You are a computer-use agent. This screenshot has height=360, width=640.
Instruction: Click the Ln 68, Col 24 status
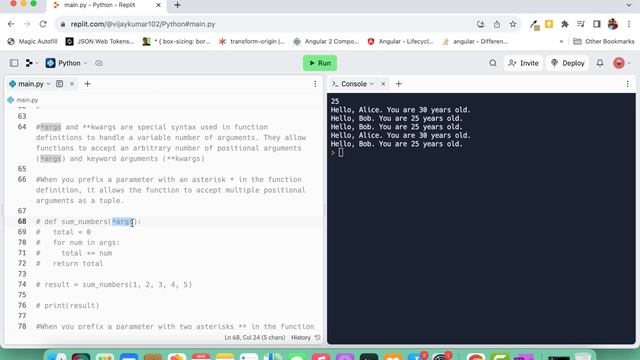point(255,338)
